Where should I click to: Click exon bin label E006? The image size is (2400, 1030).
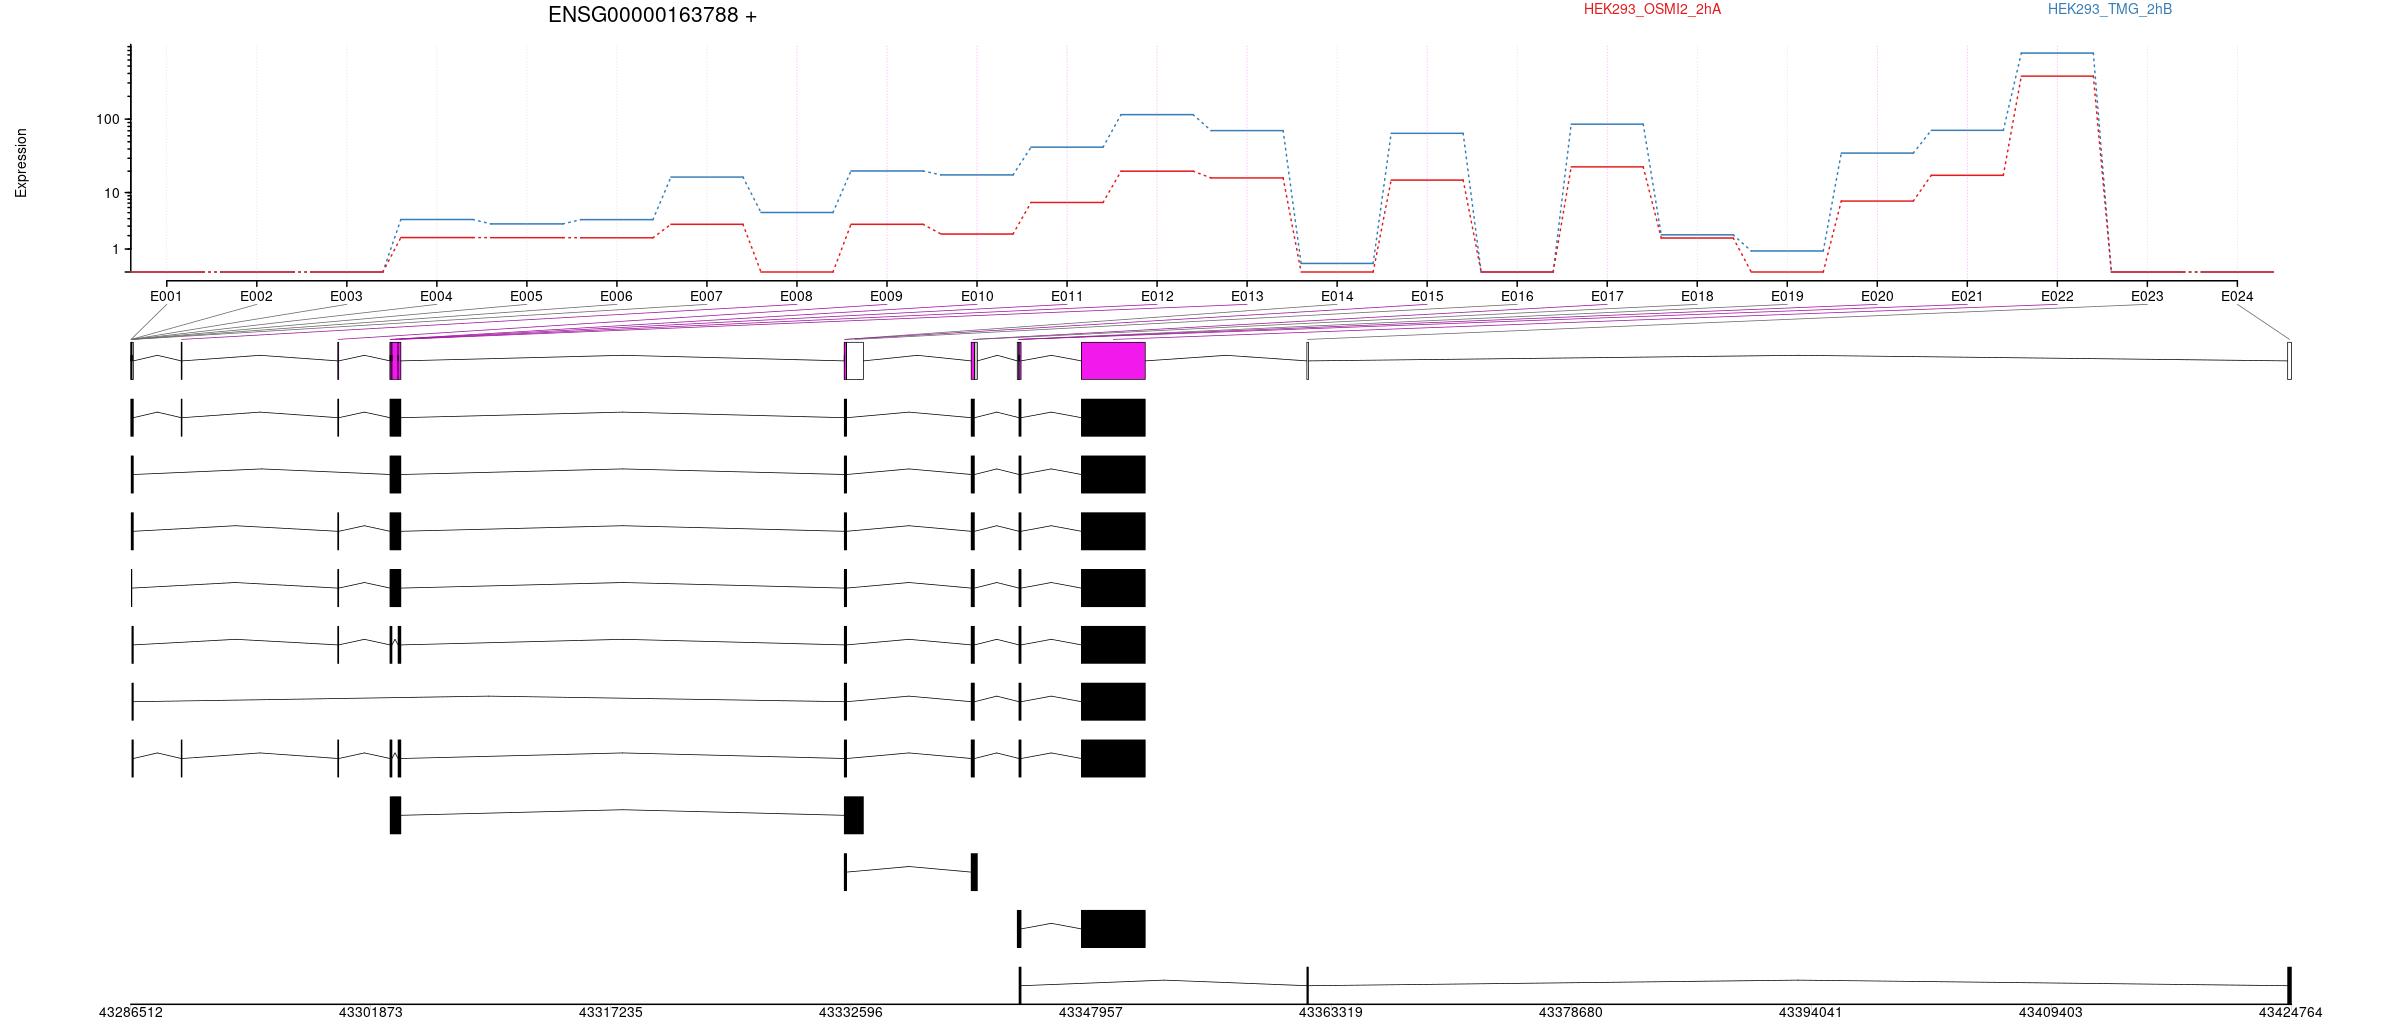pos(616,296)
